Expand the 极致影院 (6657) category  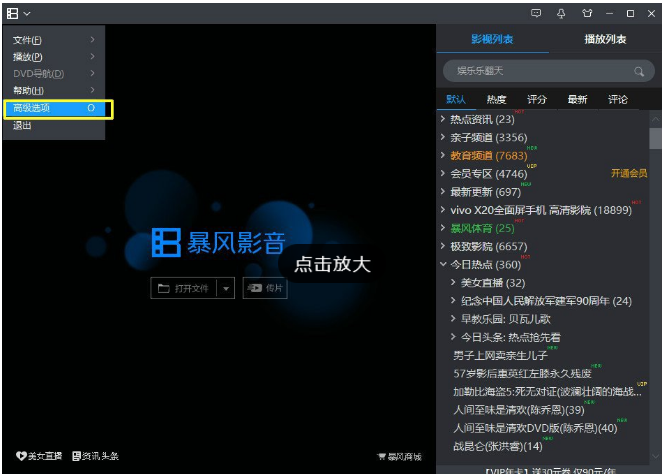443,246
